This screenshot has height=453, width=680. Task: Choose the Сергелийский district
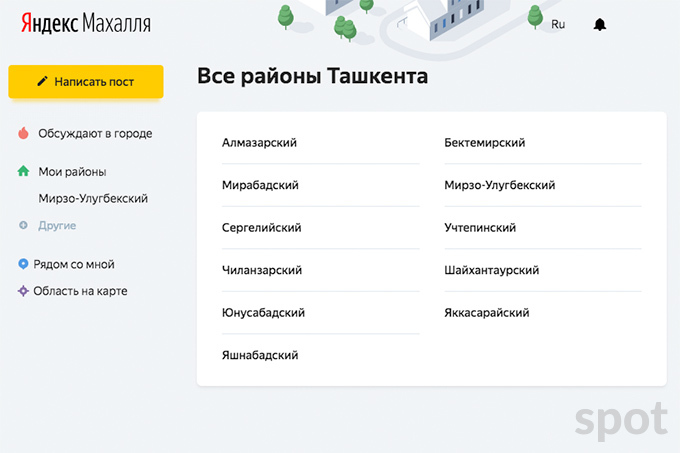tap(262, 228)
